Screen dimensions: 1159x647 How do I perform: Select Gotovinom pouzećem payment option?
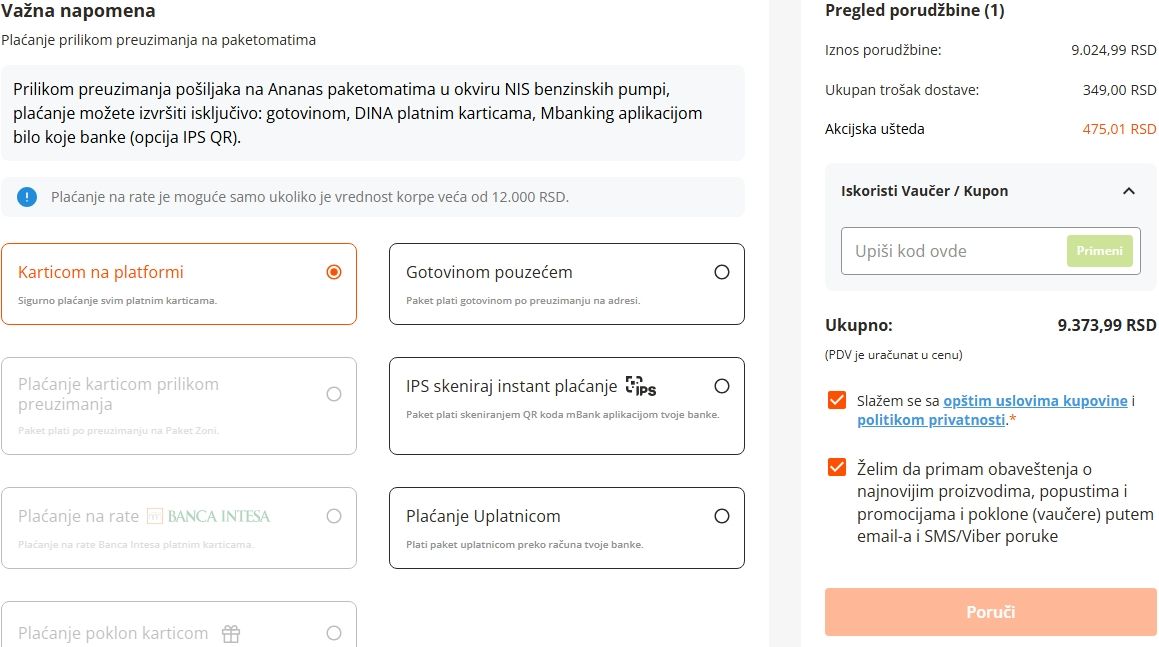(722, 272)
